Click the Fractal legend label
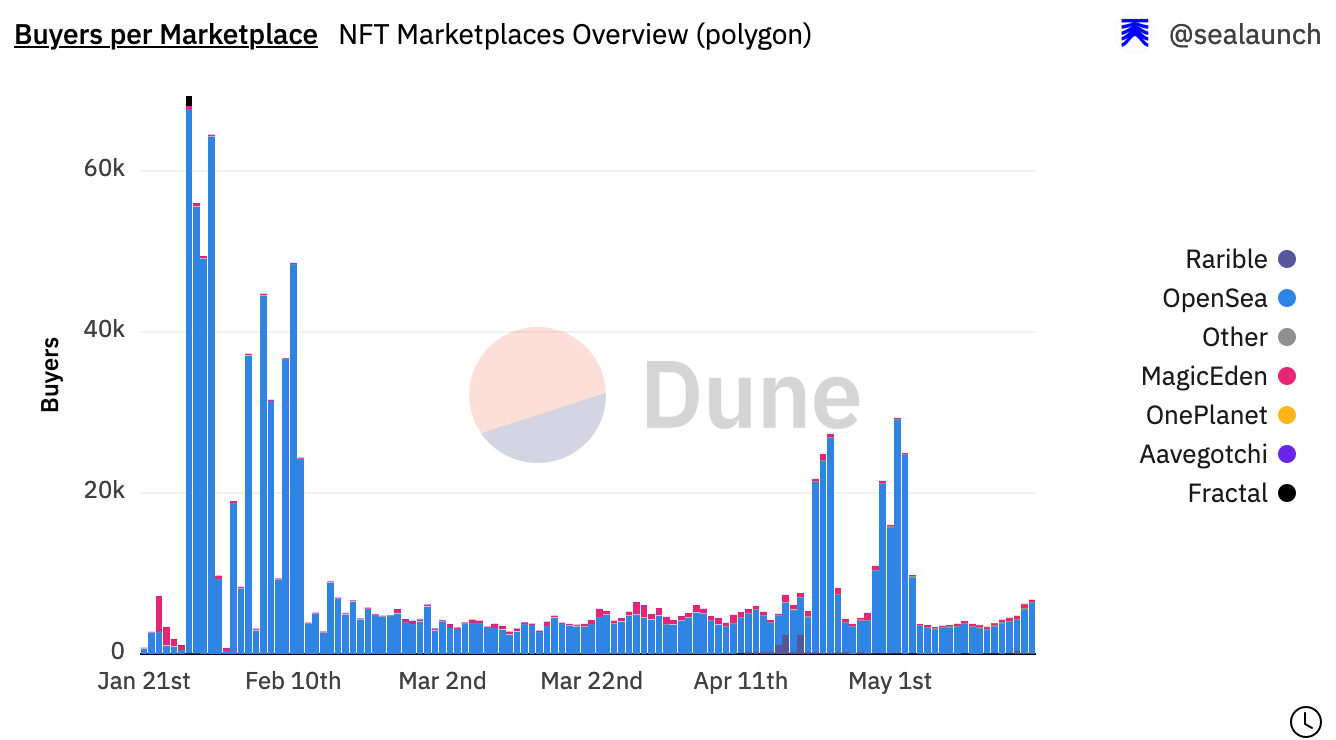Screen dimensions: 1336x740 (1228, 493)
